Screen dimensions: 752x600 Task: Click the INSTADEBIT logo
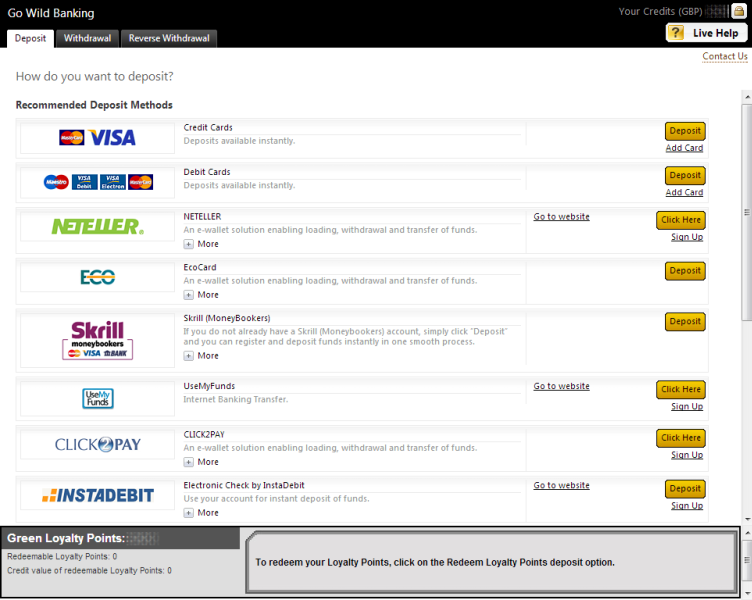(97, 495)
